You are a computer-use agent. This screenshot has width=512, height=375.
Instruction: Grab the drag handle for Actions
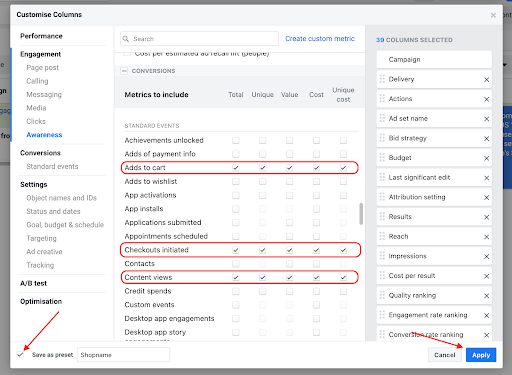382,99
